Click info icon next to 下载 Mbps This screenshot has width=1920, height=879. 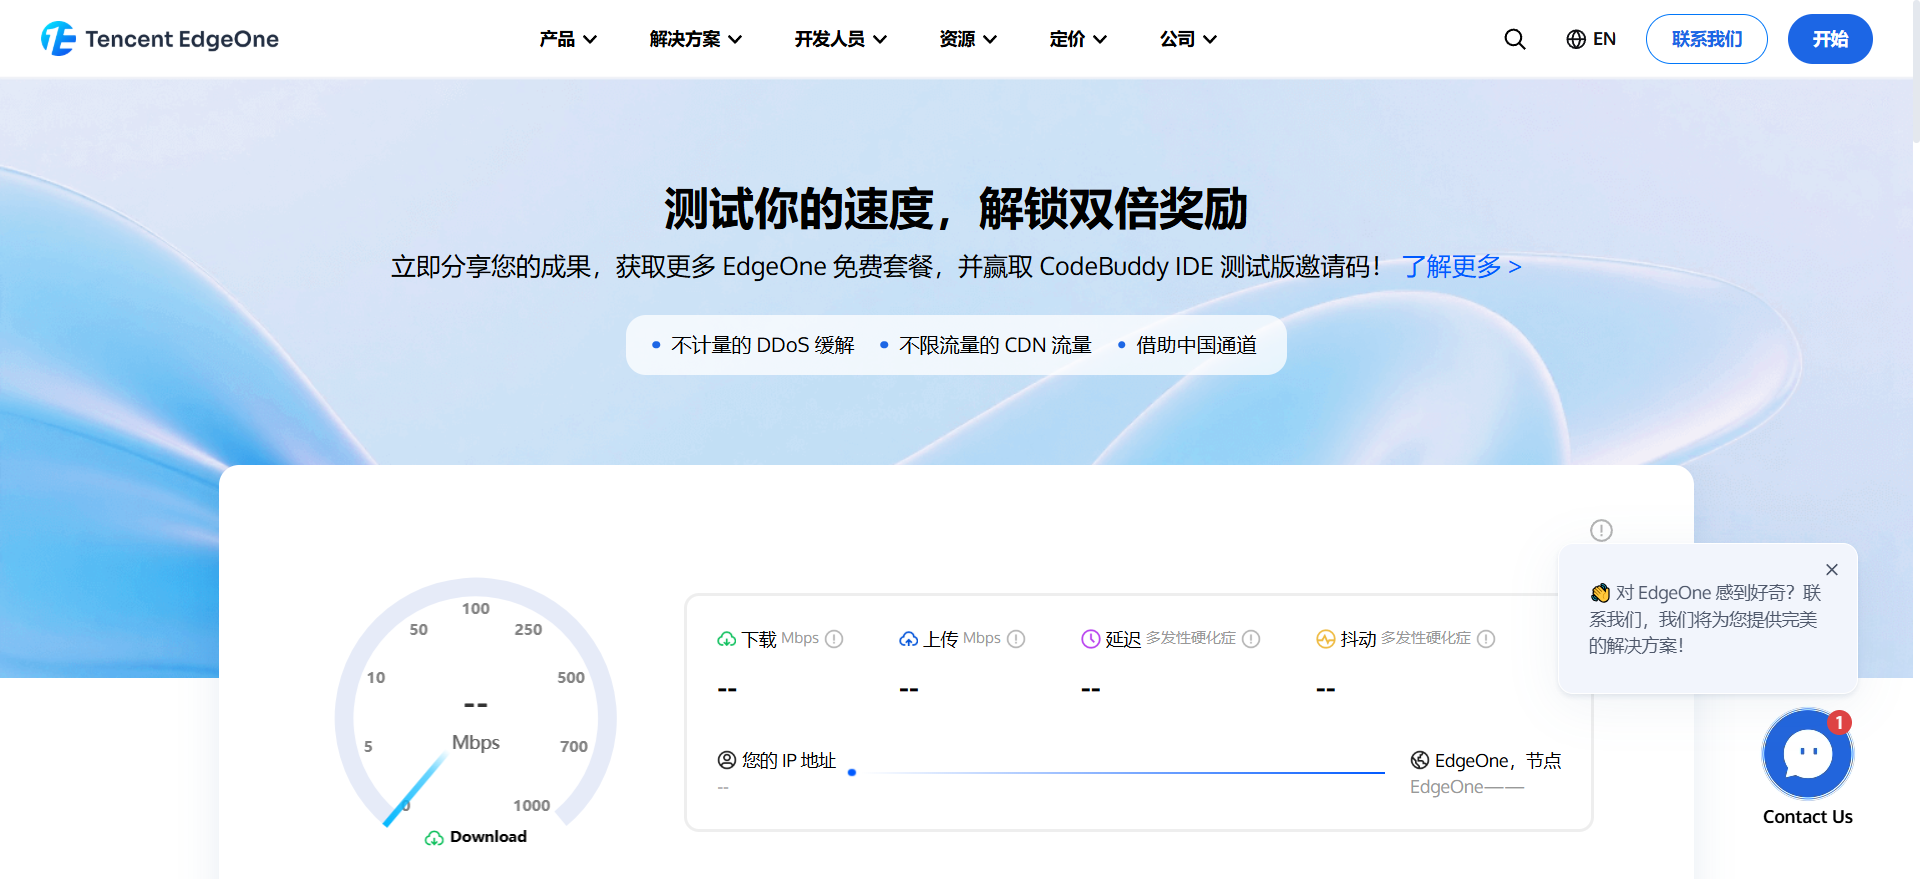(x=834, y=639)
